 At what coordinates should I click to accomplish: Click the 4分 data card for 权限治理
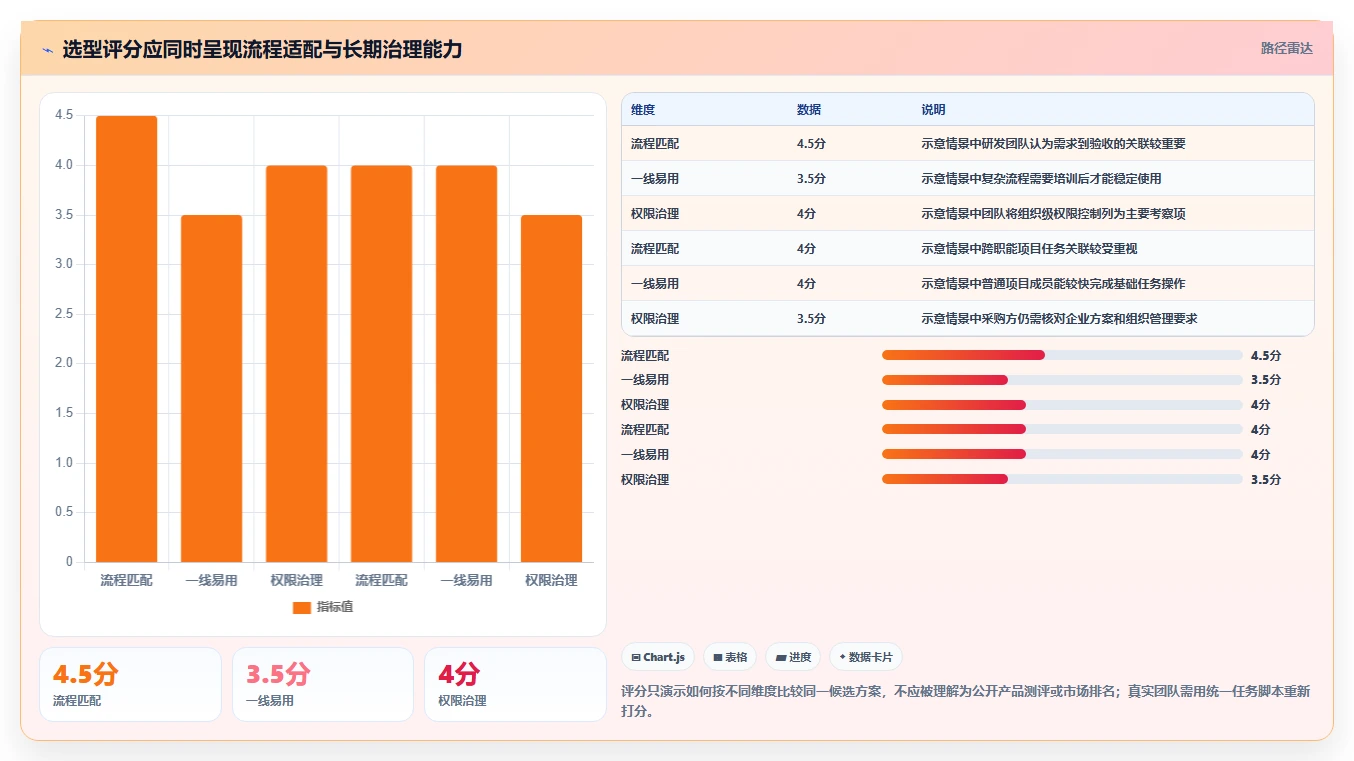pos(515,684)
